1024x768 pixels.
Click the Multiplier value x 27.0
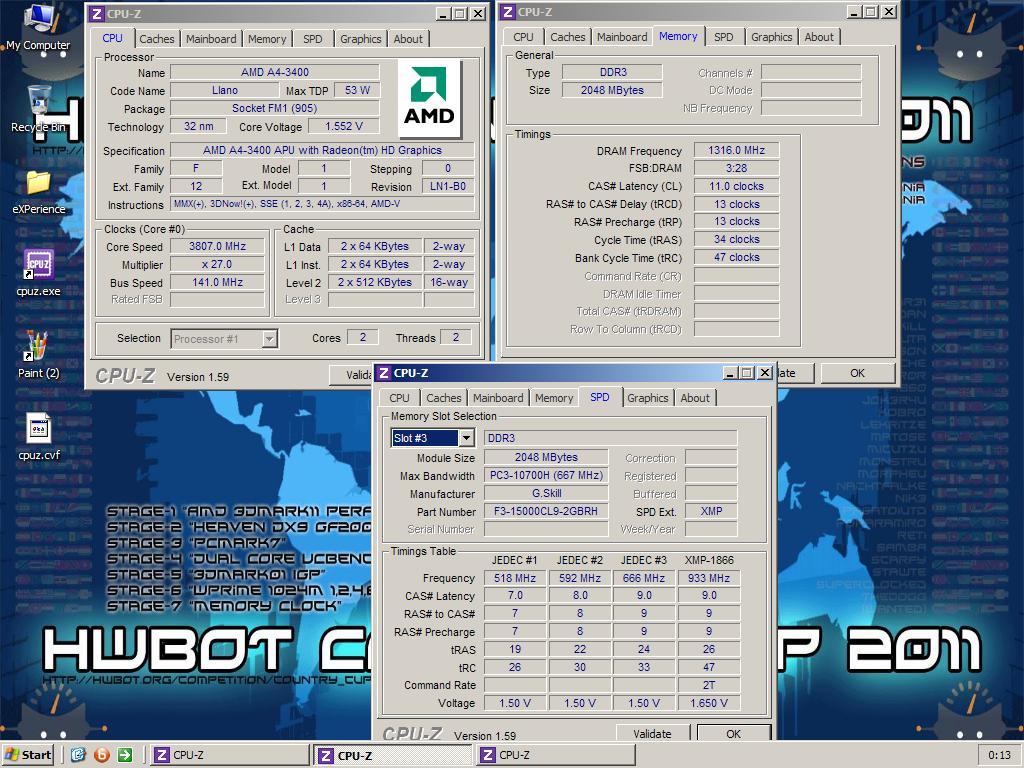(x=217, y=264)
